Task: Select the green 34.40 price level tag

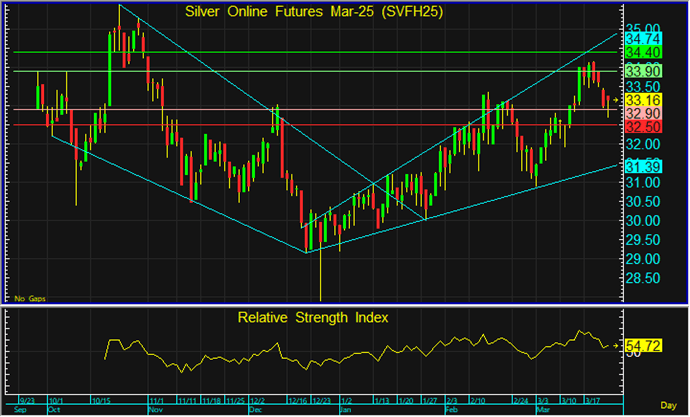Action: (x=640, y=51)
